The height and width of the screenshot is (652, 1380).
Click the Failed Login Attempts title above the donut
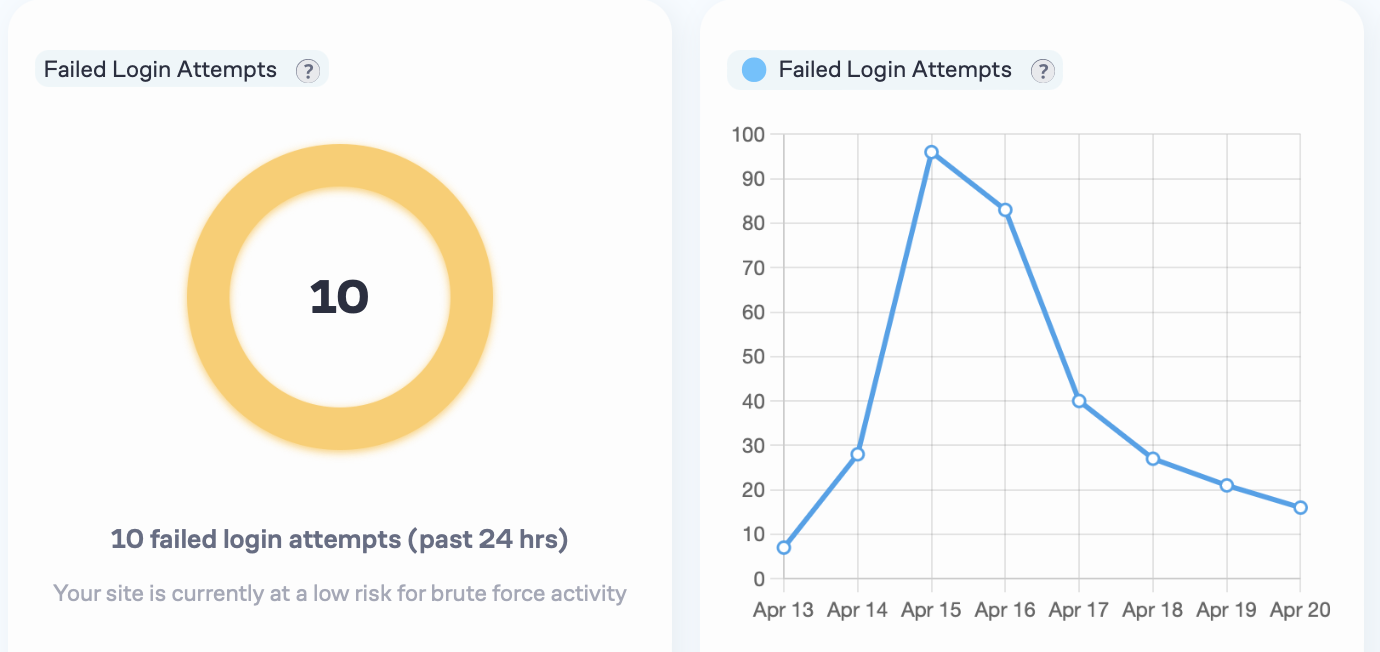(160, 70)
